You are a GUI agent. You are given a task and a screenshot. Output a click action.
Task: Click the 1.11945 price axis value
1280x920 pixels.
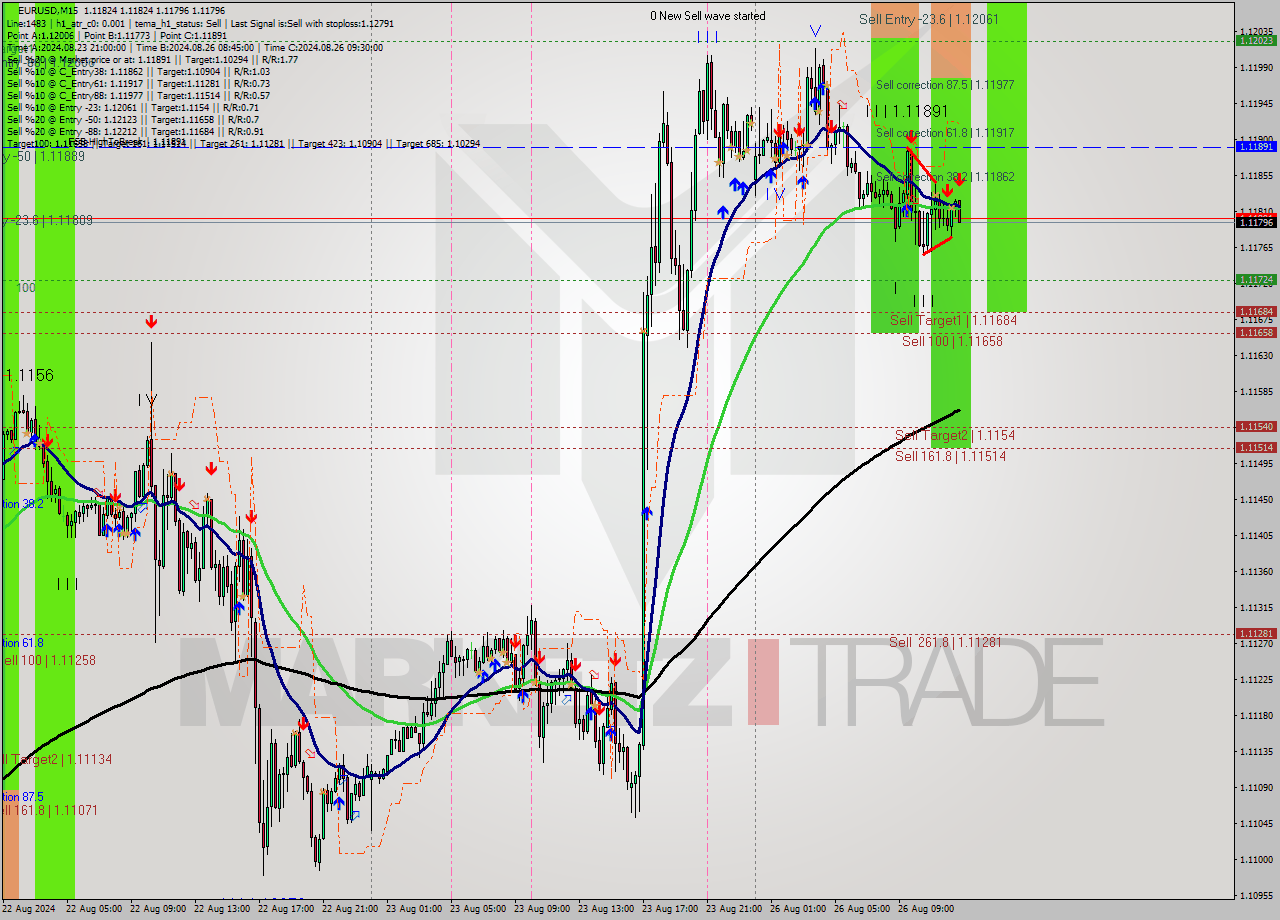(x=1256, y=104)
